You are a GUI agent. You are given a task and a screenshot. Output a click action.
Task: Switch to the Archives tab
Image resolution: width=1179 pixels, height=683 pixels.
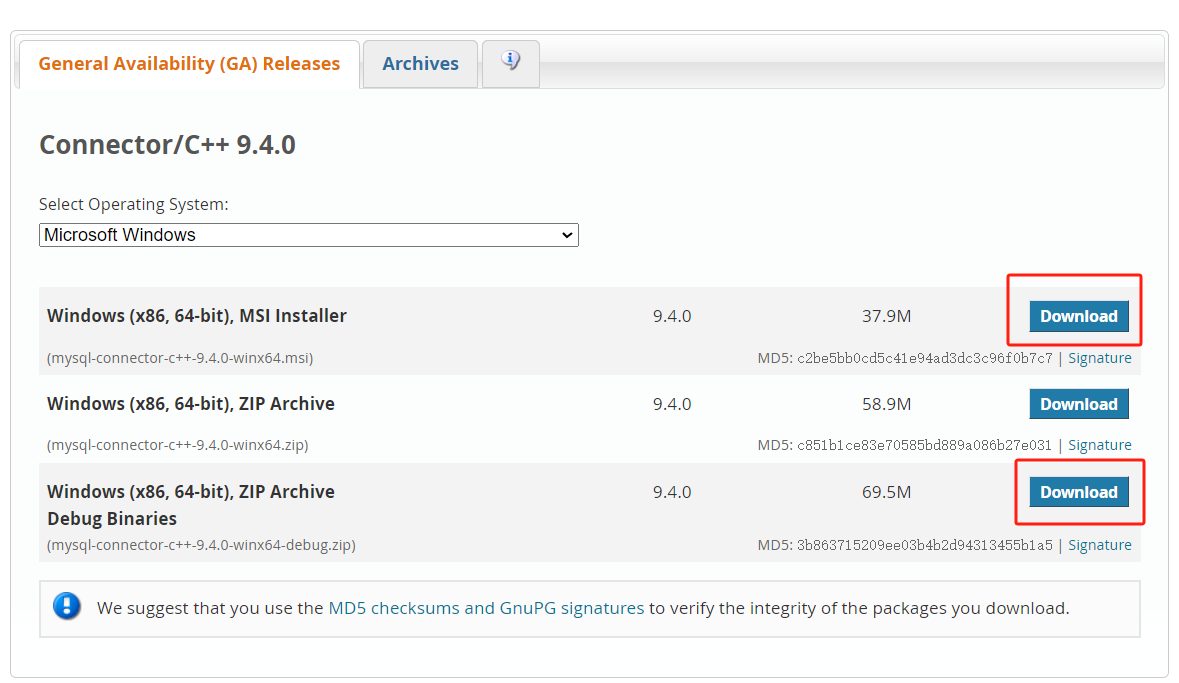pos(420,64)
